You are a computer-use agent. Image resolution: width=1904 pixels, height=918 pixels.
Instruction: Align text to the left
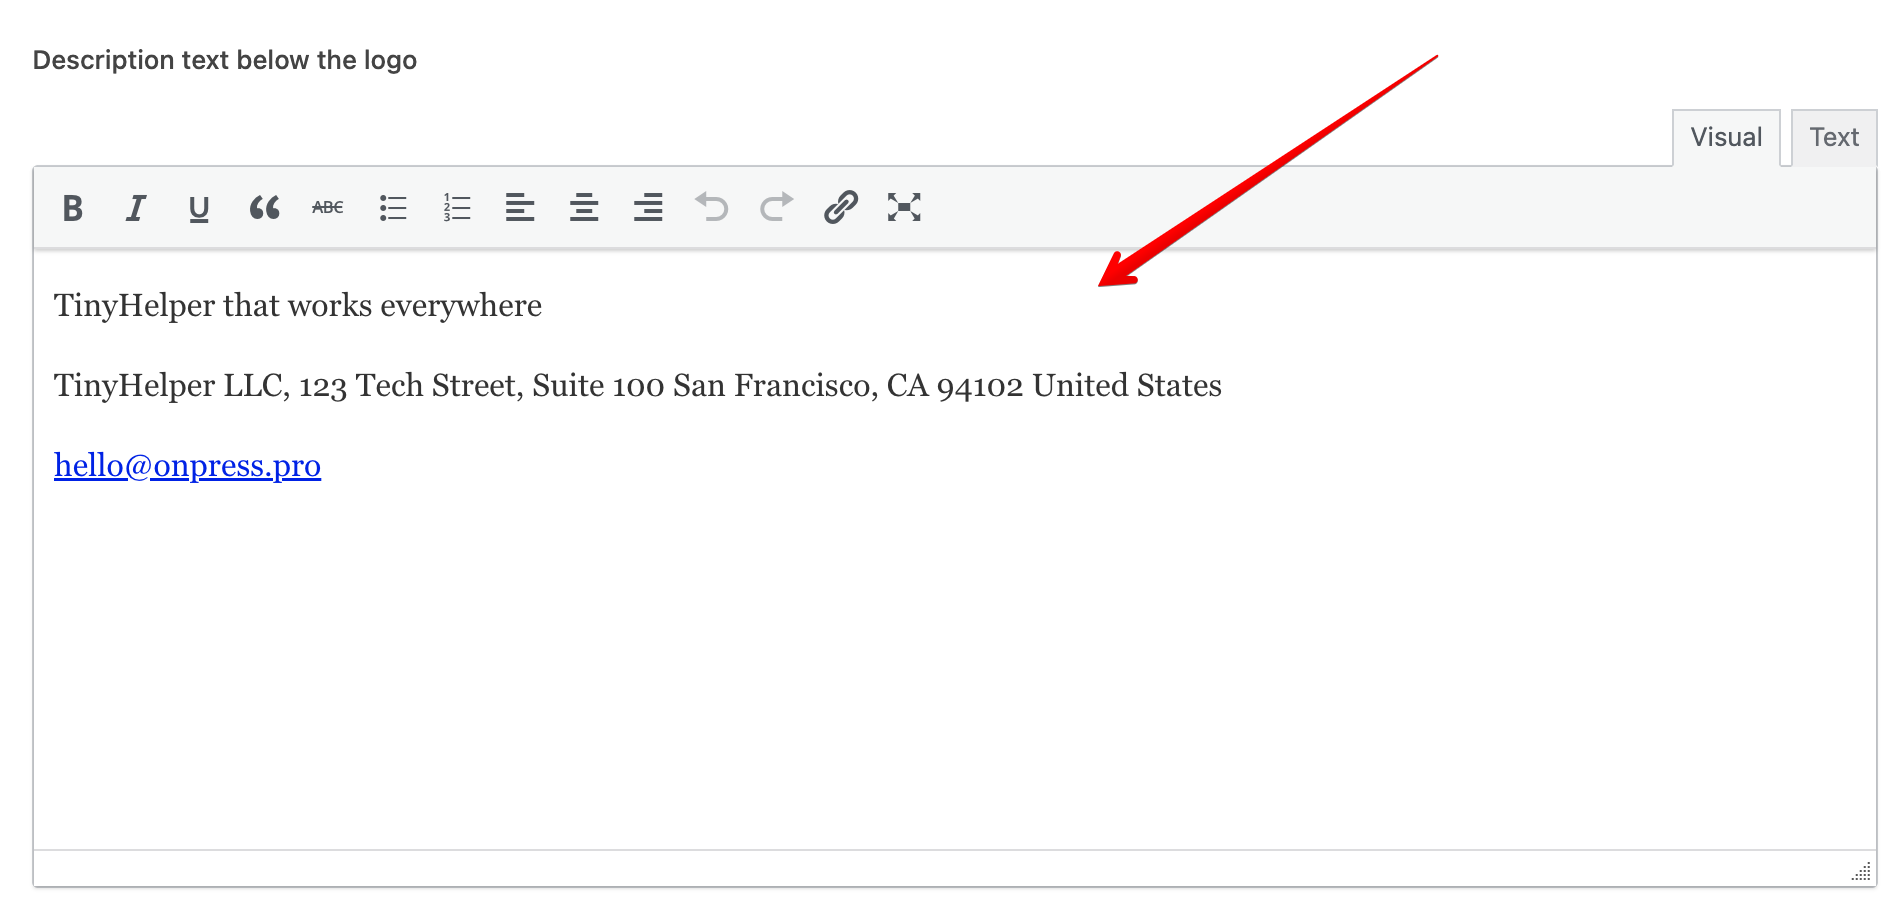(x=520, y=208)
